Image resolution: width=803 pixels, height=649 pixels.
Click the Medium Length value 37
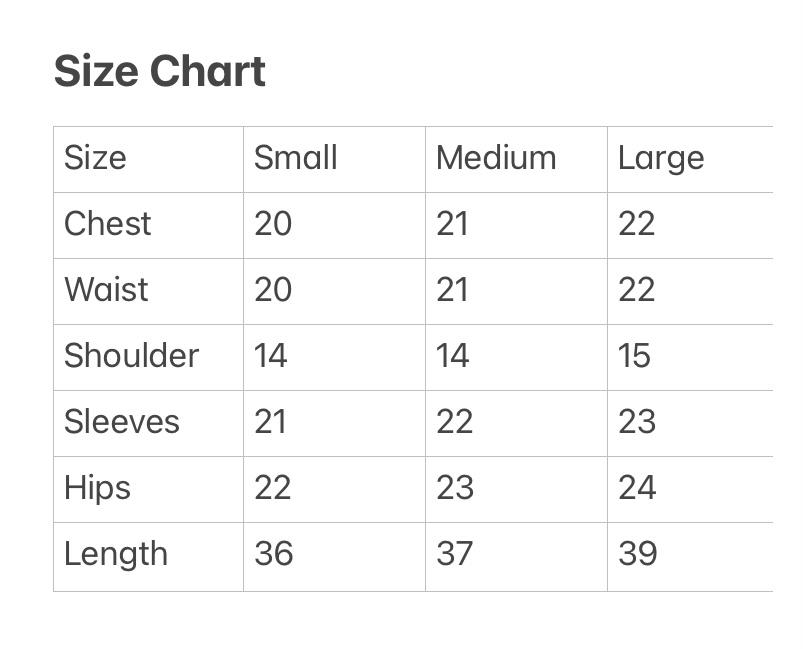[455, 554]
